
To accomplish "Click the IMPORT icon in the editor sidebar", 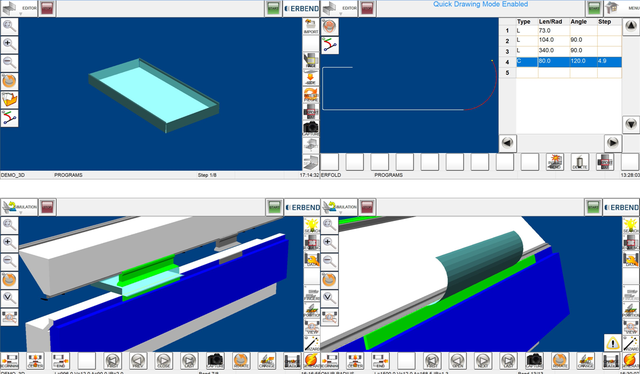I will [x=311, y=26].
